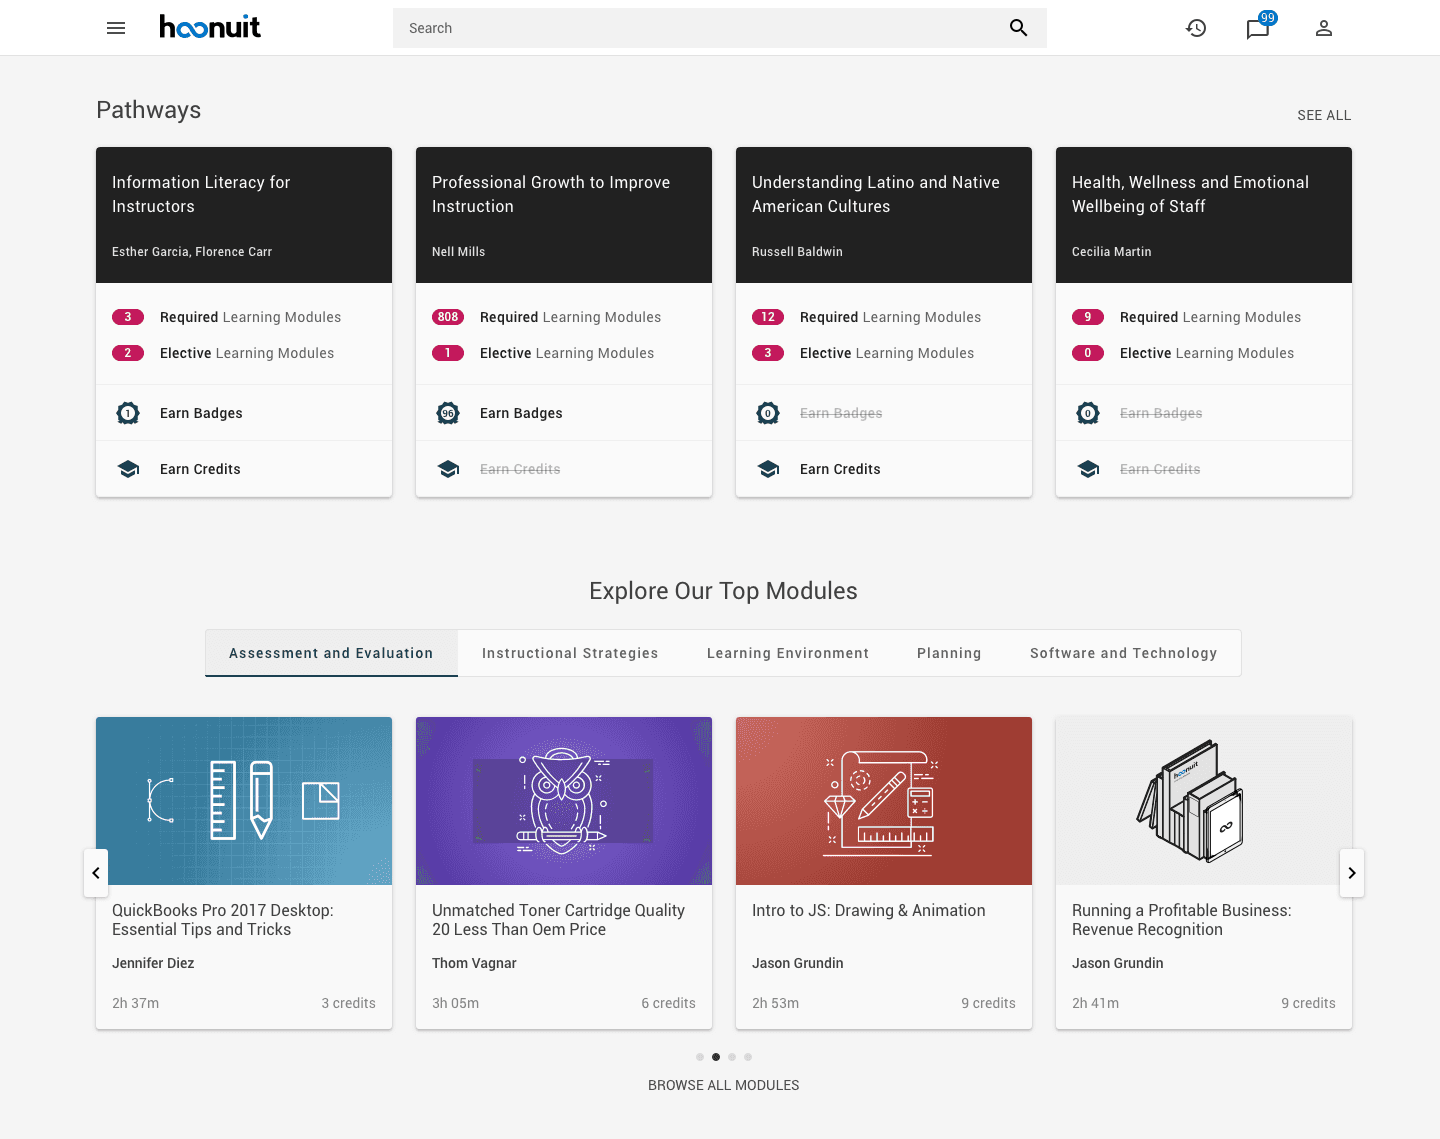Show next modules with right carousel arrow
Screen dimensions: 1440x1139
pos(1352,873)
